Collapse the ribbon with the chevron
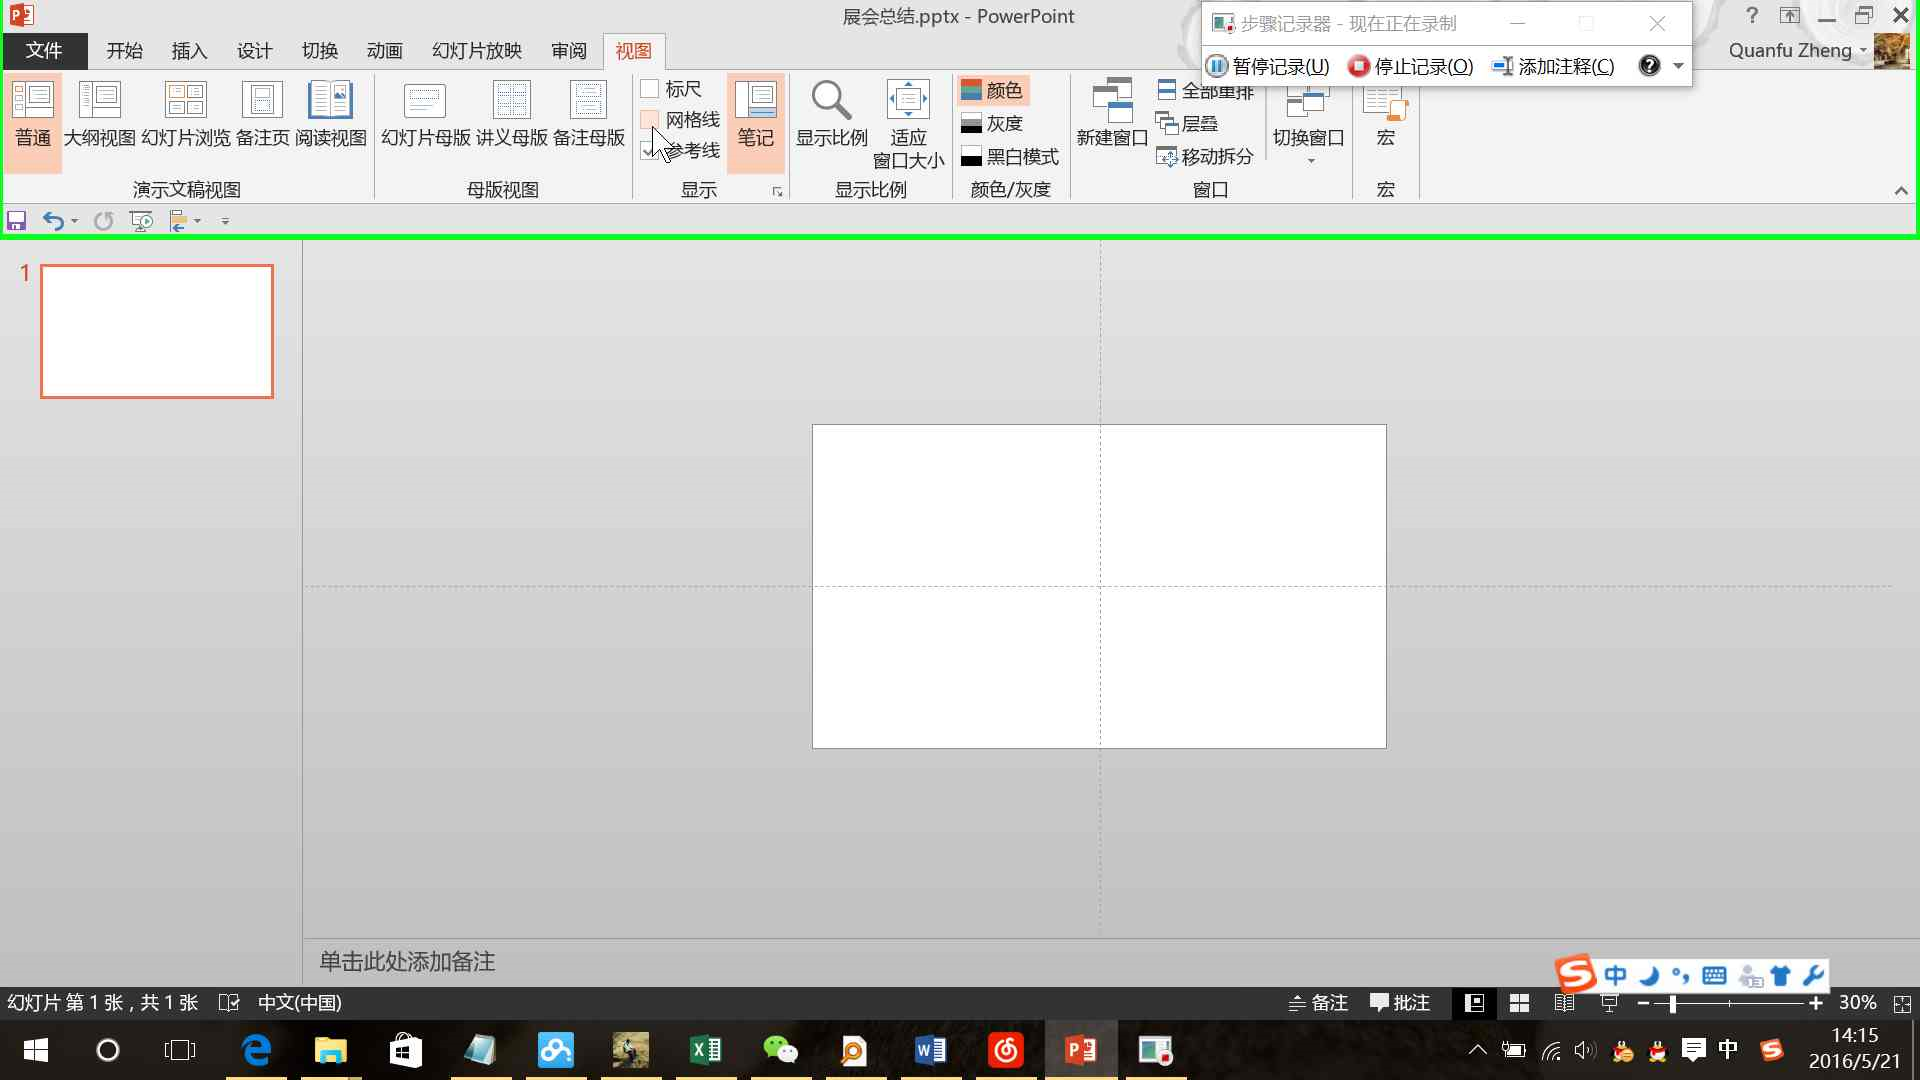This screenshot has width=1920, height=1080. (1901, 191)
